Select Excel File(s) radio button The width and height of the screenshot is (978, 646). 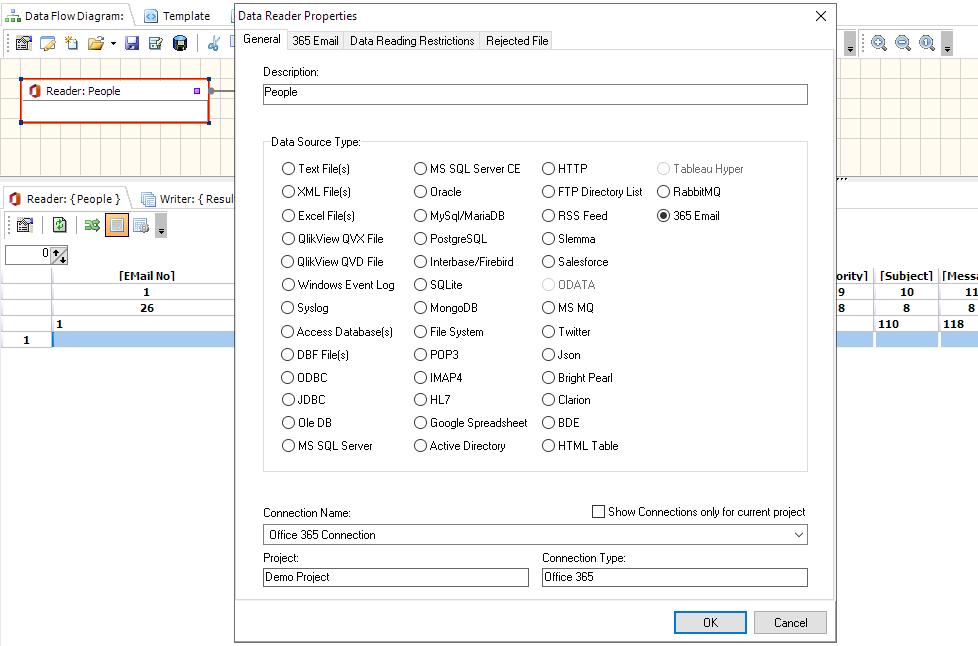(288, 216)
